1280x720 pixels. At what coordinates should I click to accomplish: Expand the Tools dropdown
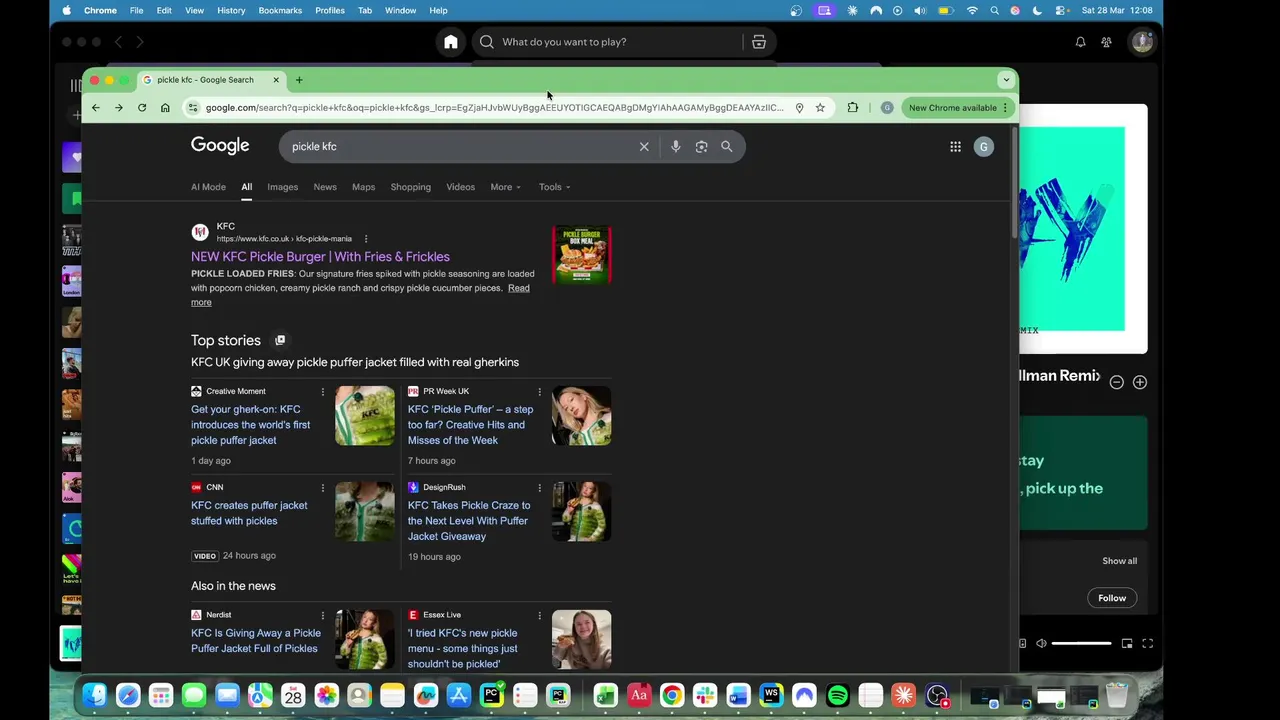[x=554, y=187]
